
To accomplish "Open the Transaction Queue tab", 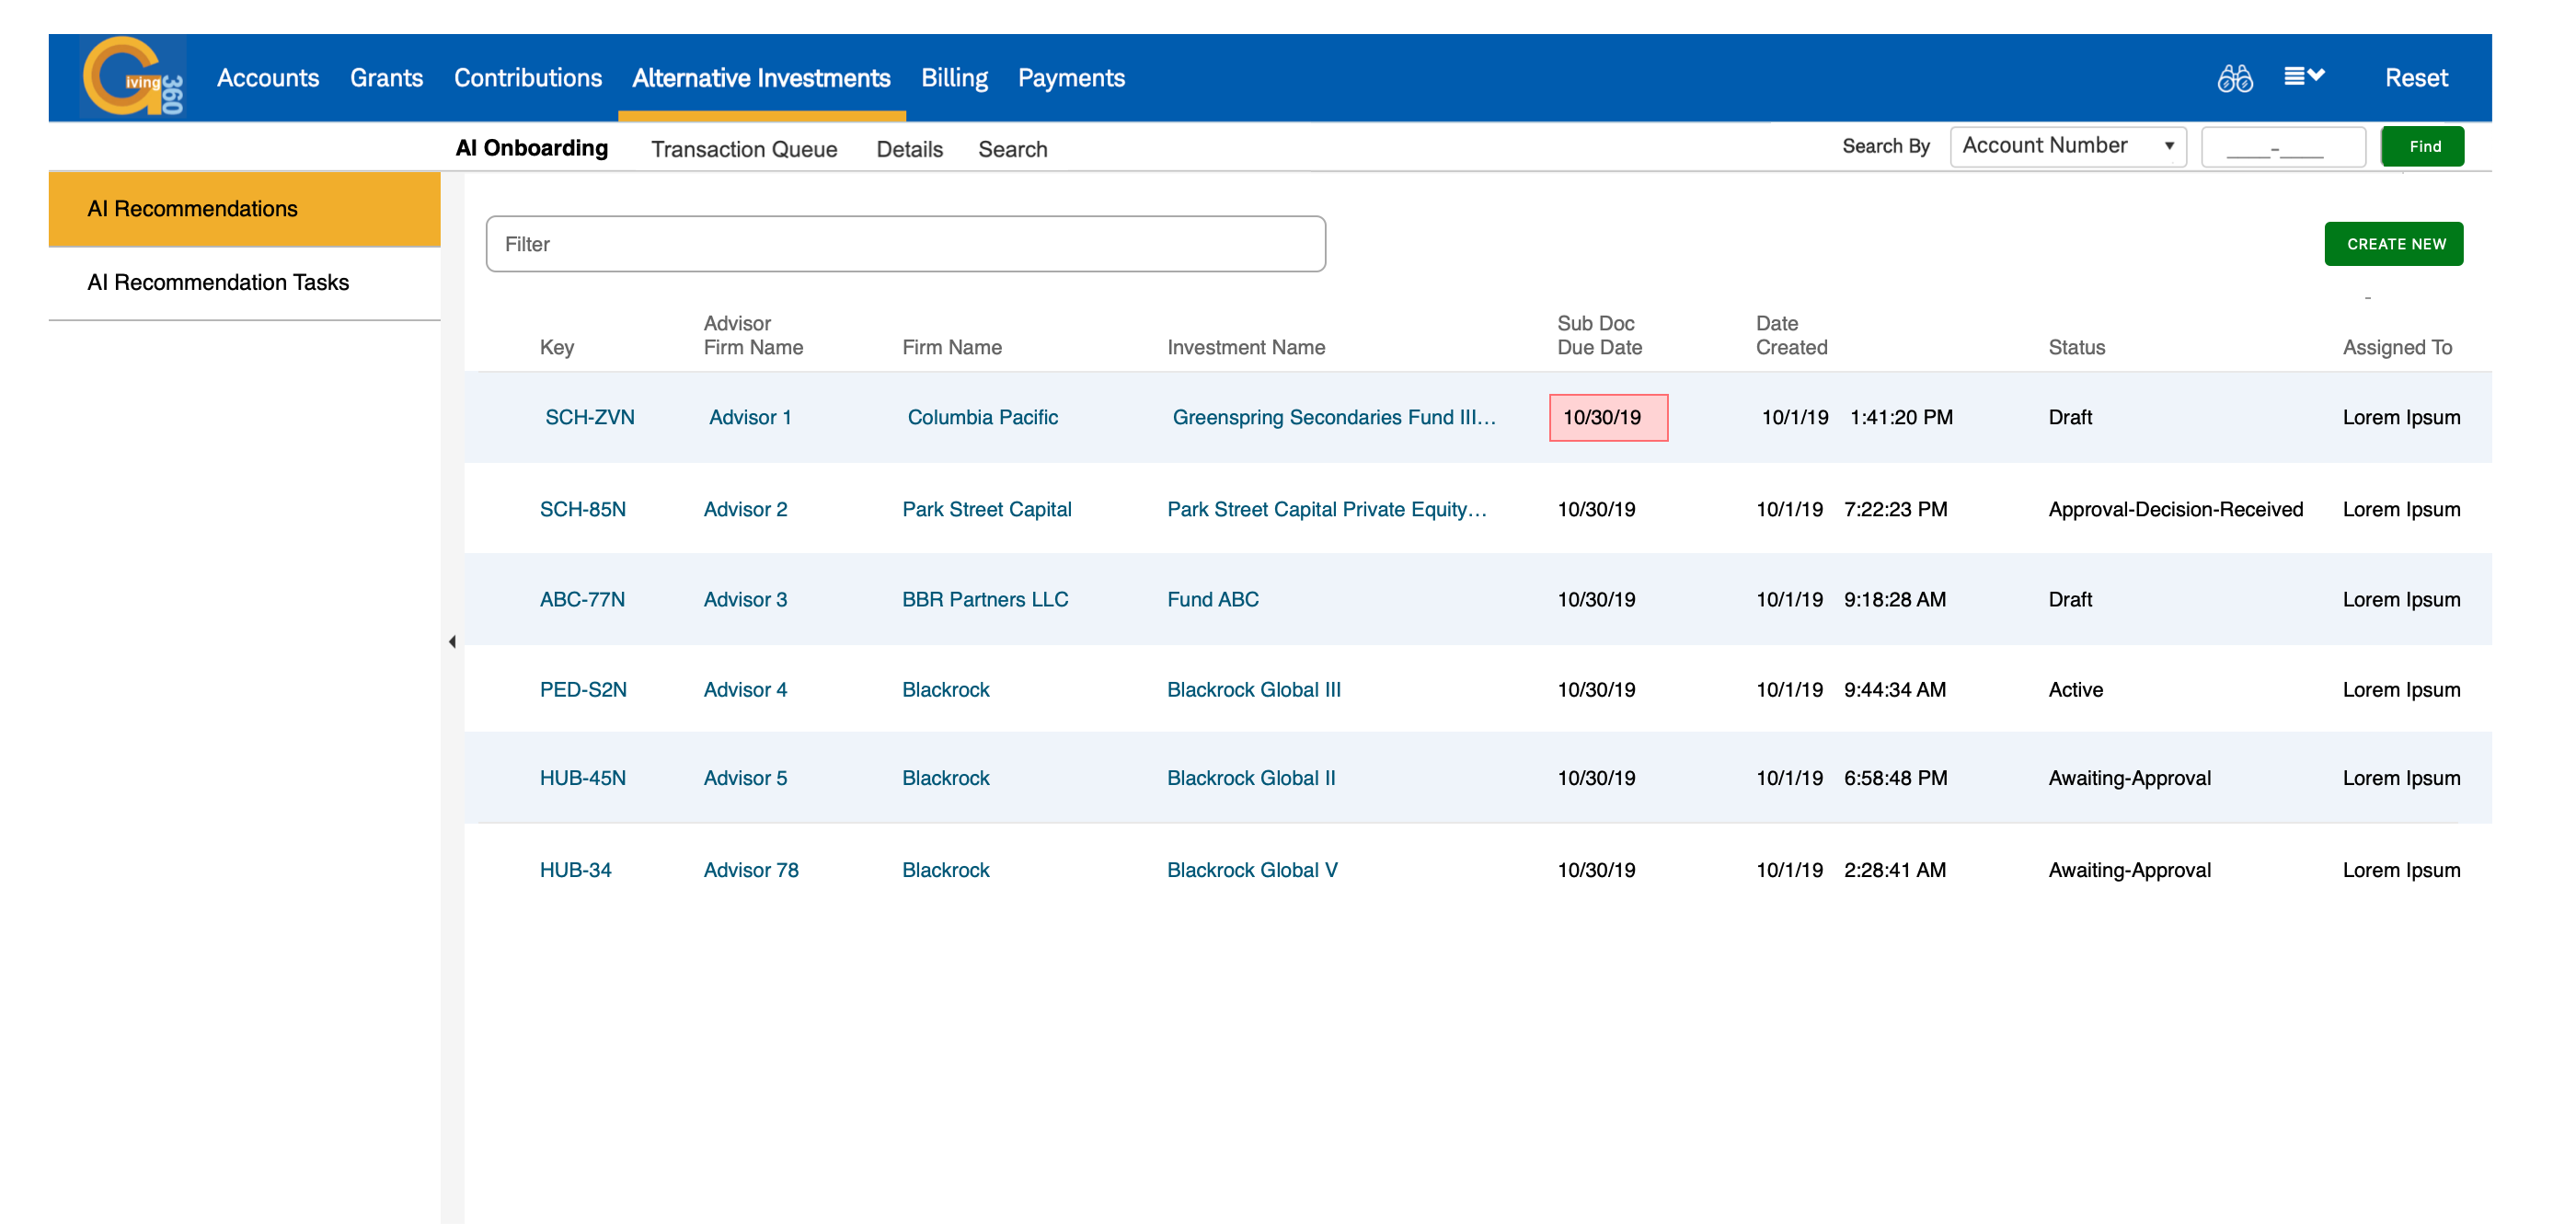I will pyautogui.click(x=743, y=149).
